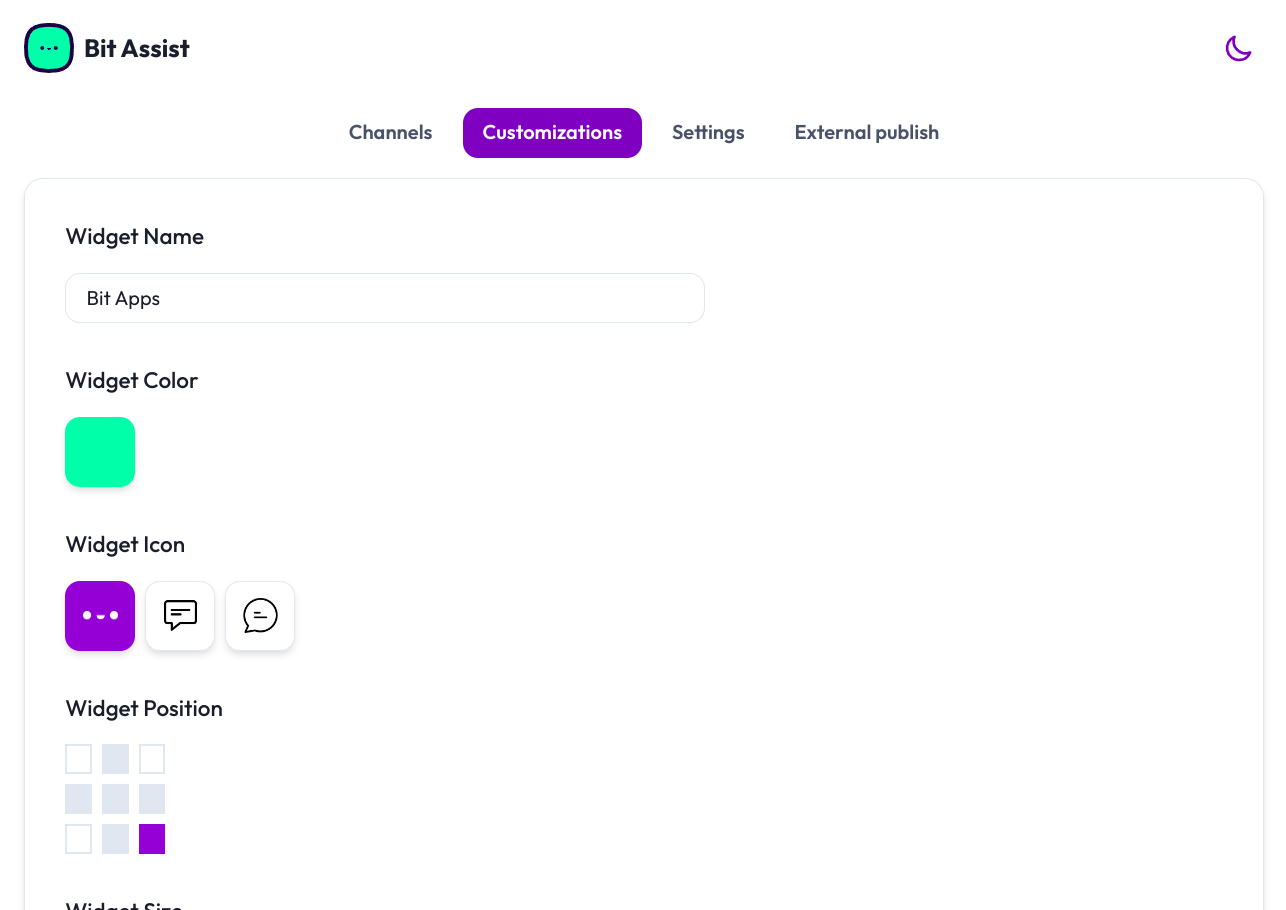
Task: Click the Bit Assist title text
Action: point(137,48)
